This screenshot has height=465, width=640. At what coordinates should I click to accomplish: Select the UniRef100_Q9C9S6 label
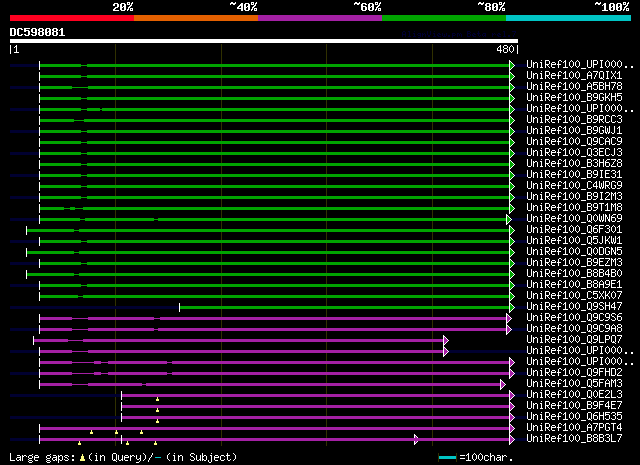point(574,318)
